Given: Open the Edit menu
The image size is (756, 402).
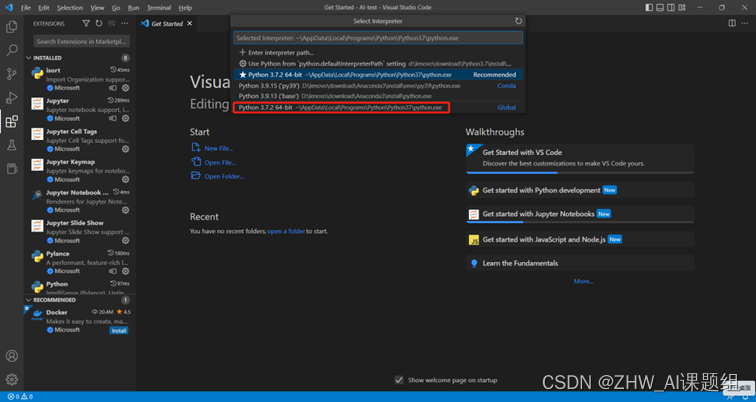Looking at the screenshot, I should coord(44,8).
